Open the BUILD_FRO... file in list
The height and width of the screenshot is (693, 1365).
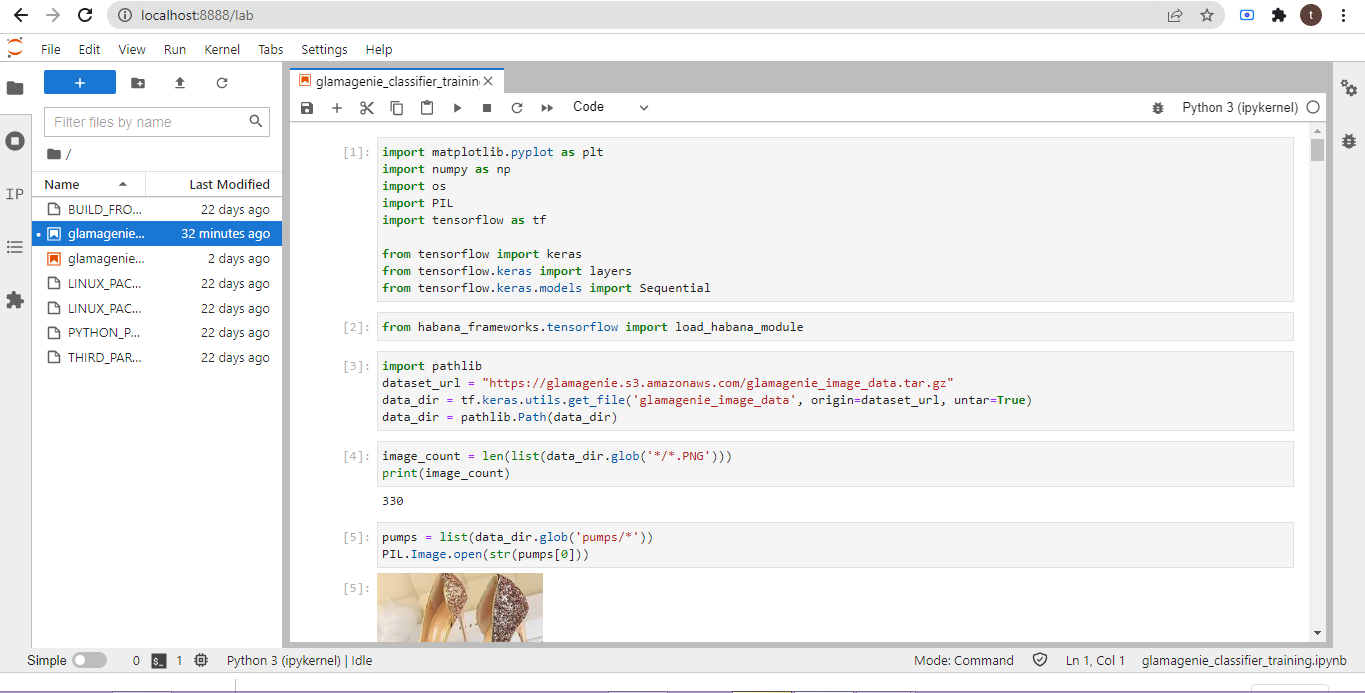tap(105, 210)
